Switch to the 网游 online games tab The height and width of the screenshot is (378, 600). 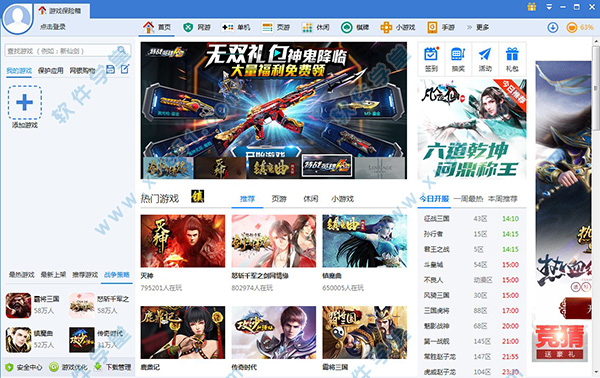pos(197,28)
